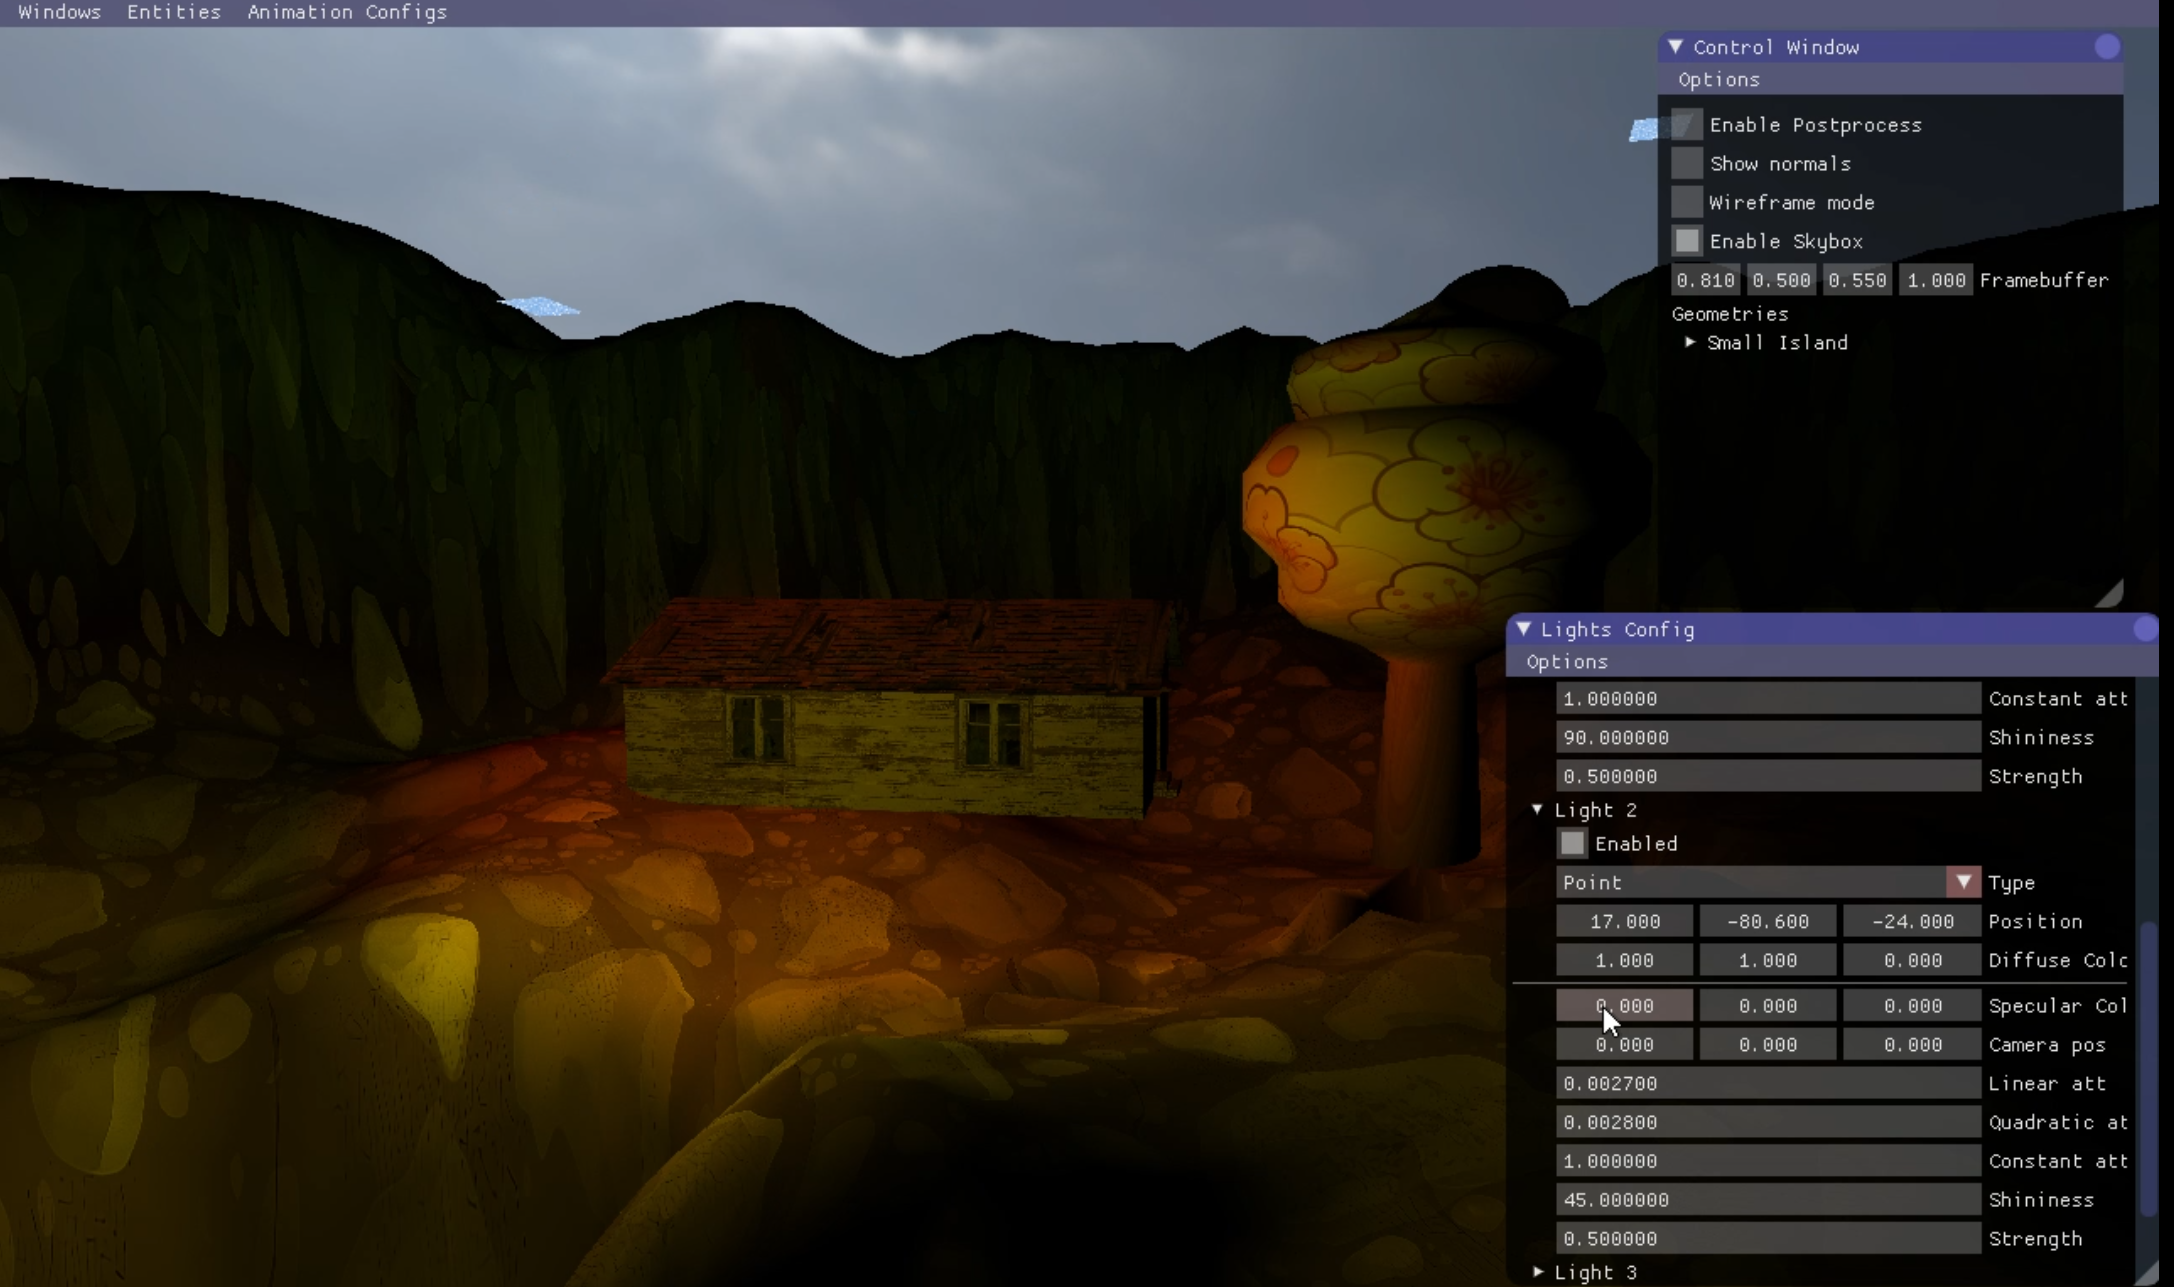Disable the Enable Skybox checkbox
This screenshot has height=1287, width=2174.
coord(1687,241)
